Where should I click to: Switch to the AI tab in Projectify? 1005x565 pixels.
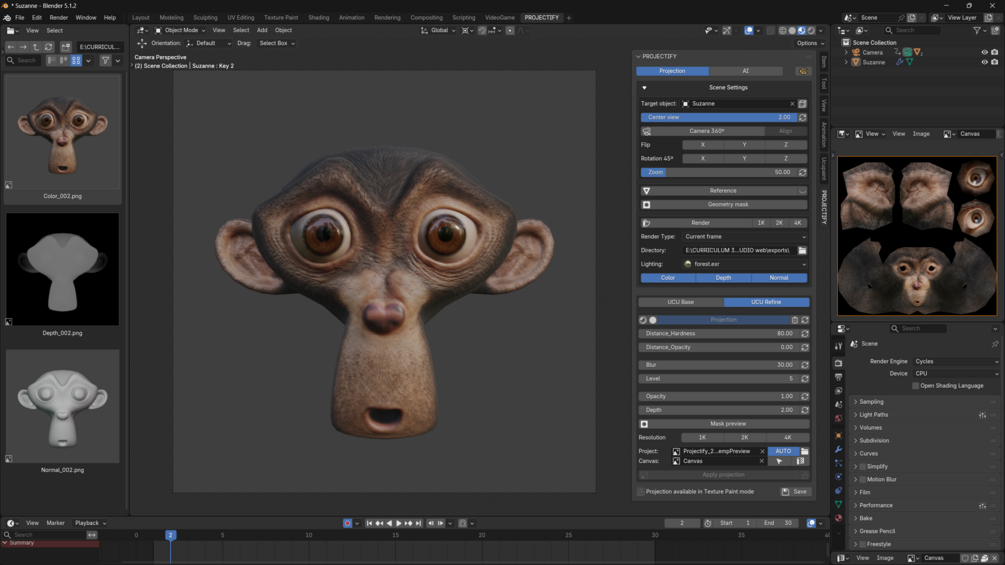pos(745,71)
